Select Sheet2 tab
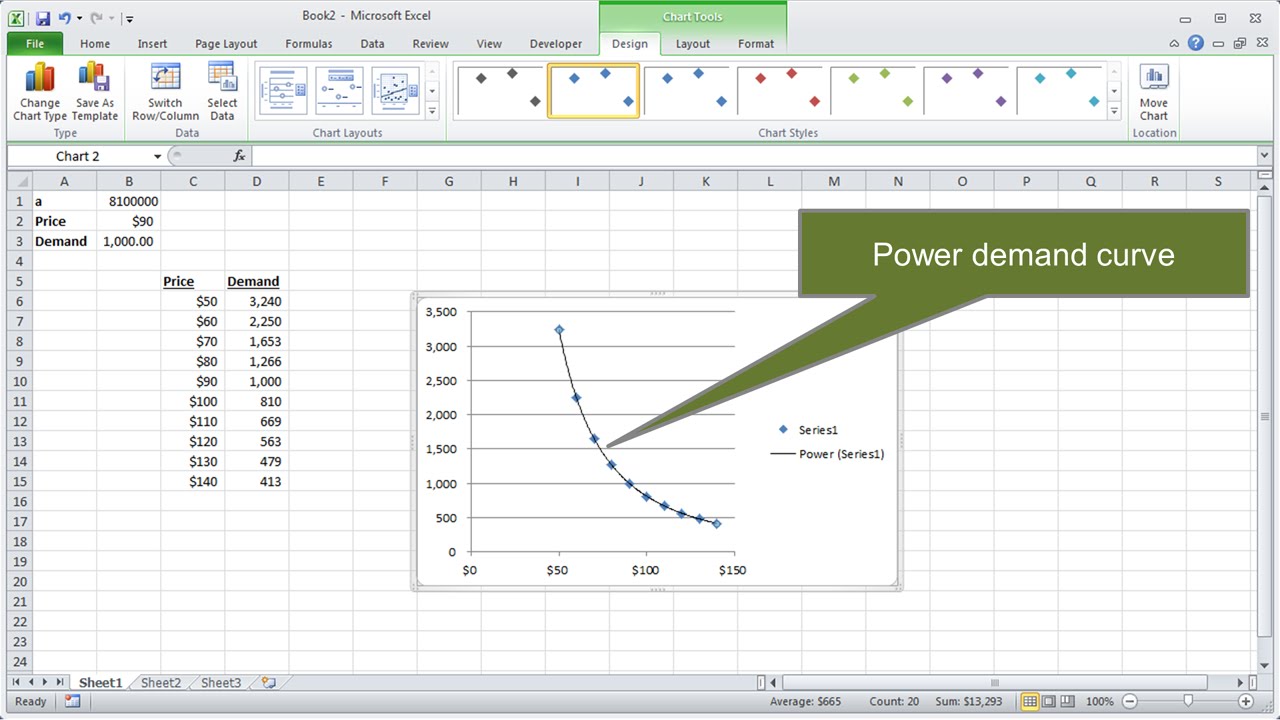Viewport: 1280px width, 720px height. (x=161, y=683)
